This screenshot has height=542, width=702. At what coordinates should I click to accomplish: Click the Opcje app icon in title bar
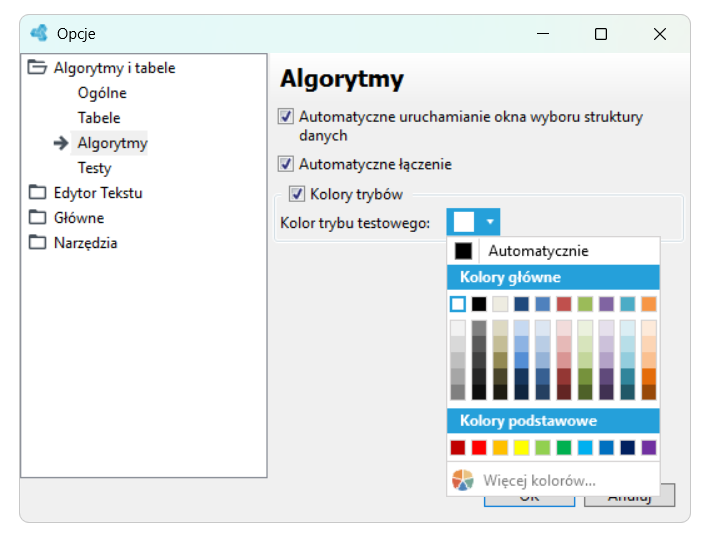[39, 33]
